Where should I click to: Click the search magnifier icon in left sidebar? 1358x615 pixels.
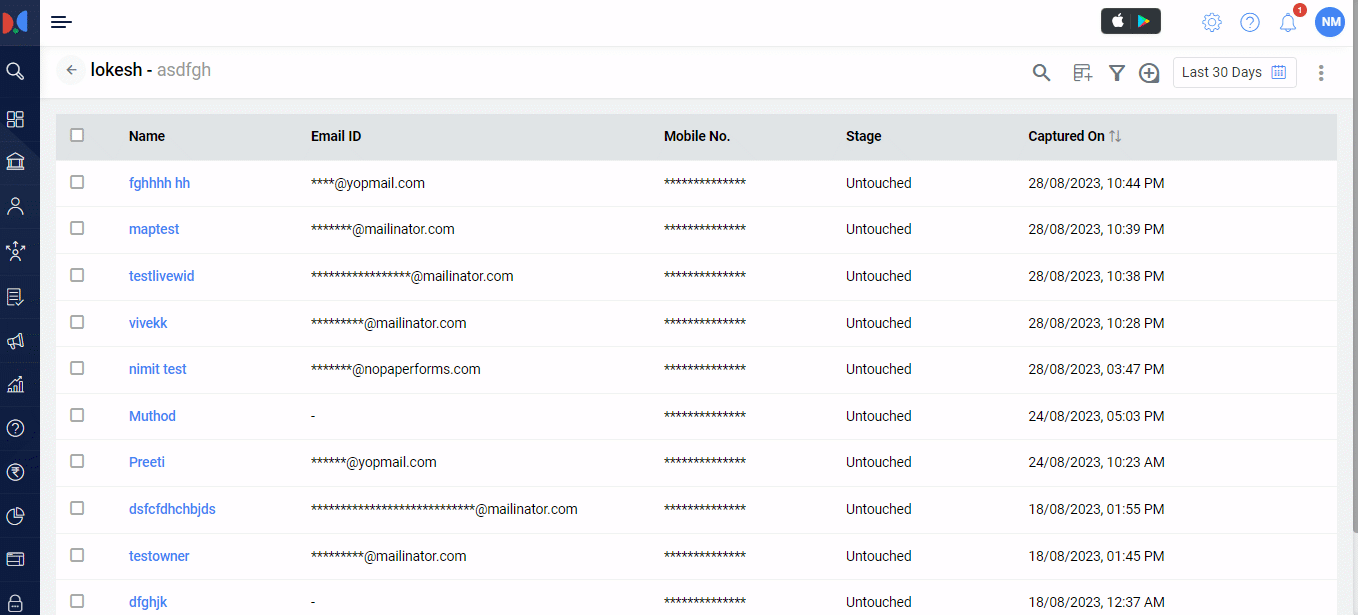click(x=15, y=71)
